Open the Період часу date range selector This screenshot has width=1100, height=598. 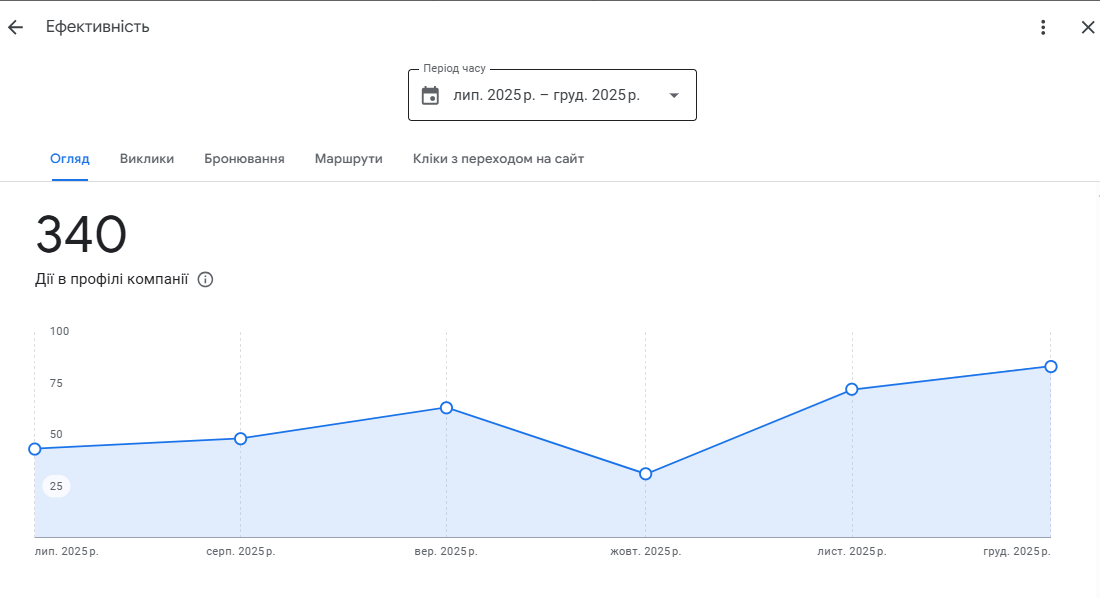(x=551, y=96)
